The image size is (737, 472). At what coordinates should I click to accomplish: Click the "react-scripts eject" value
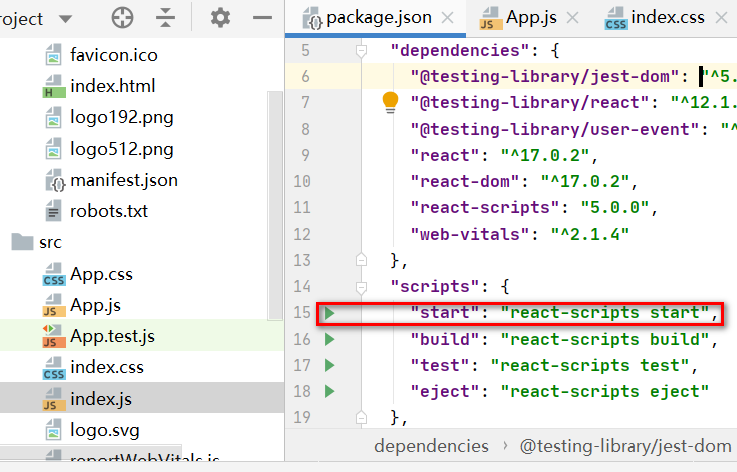(x=604, y=391)
